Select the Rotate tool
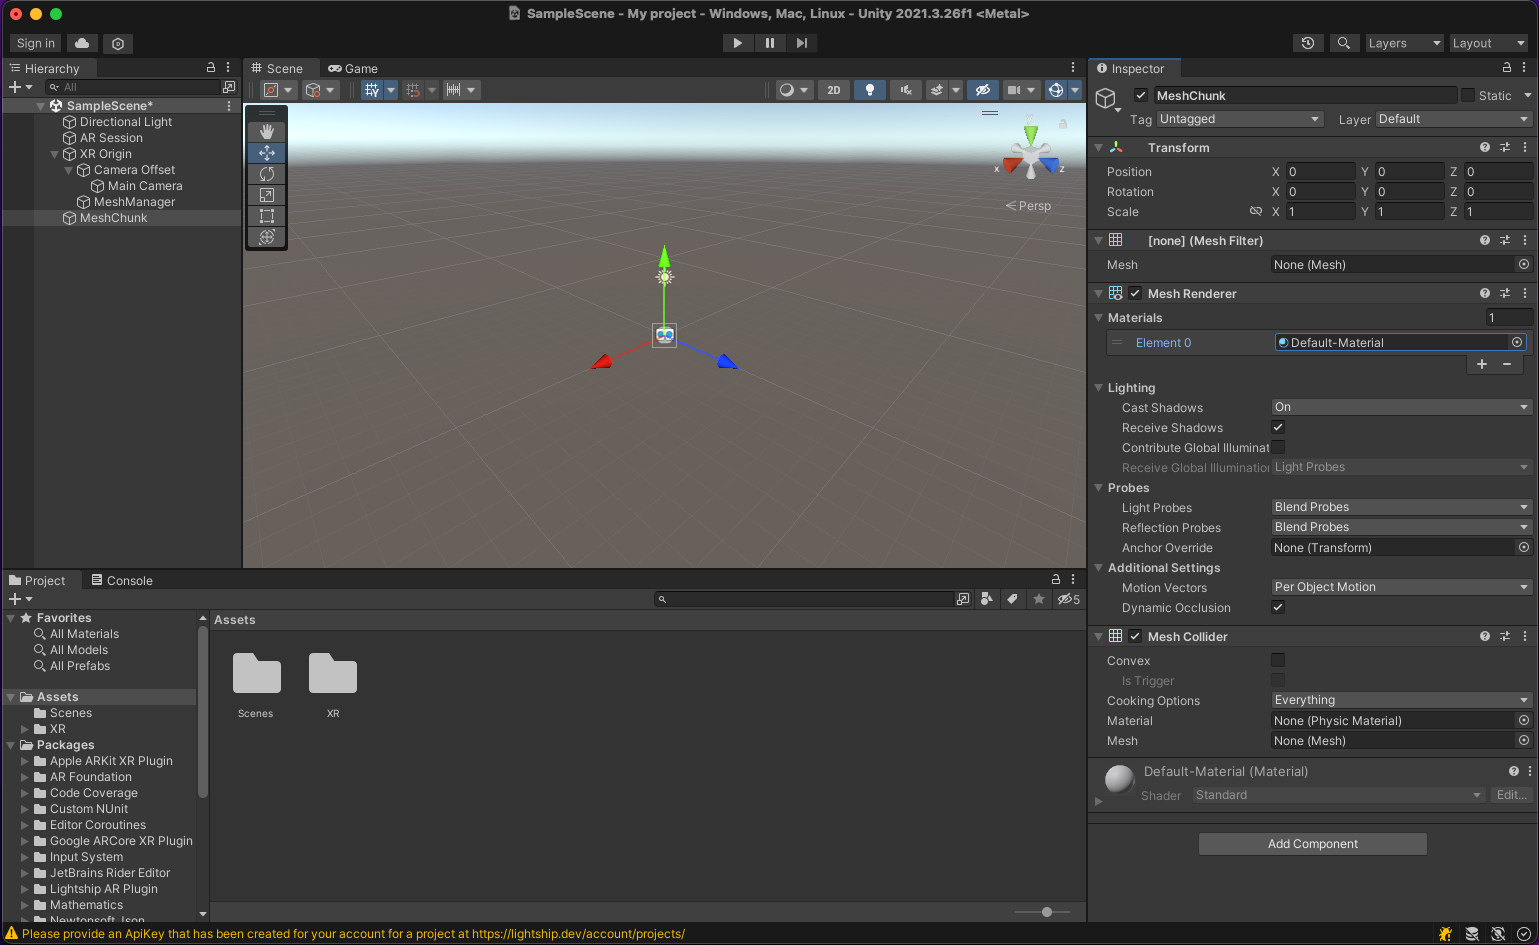This screenshot has height=945, width=1539. tap(267, 174)
